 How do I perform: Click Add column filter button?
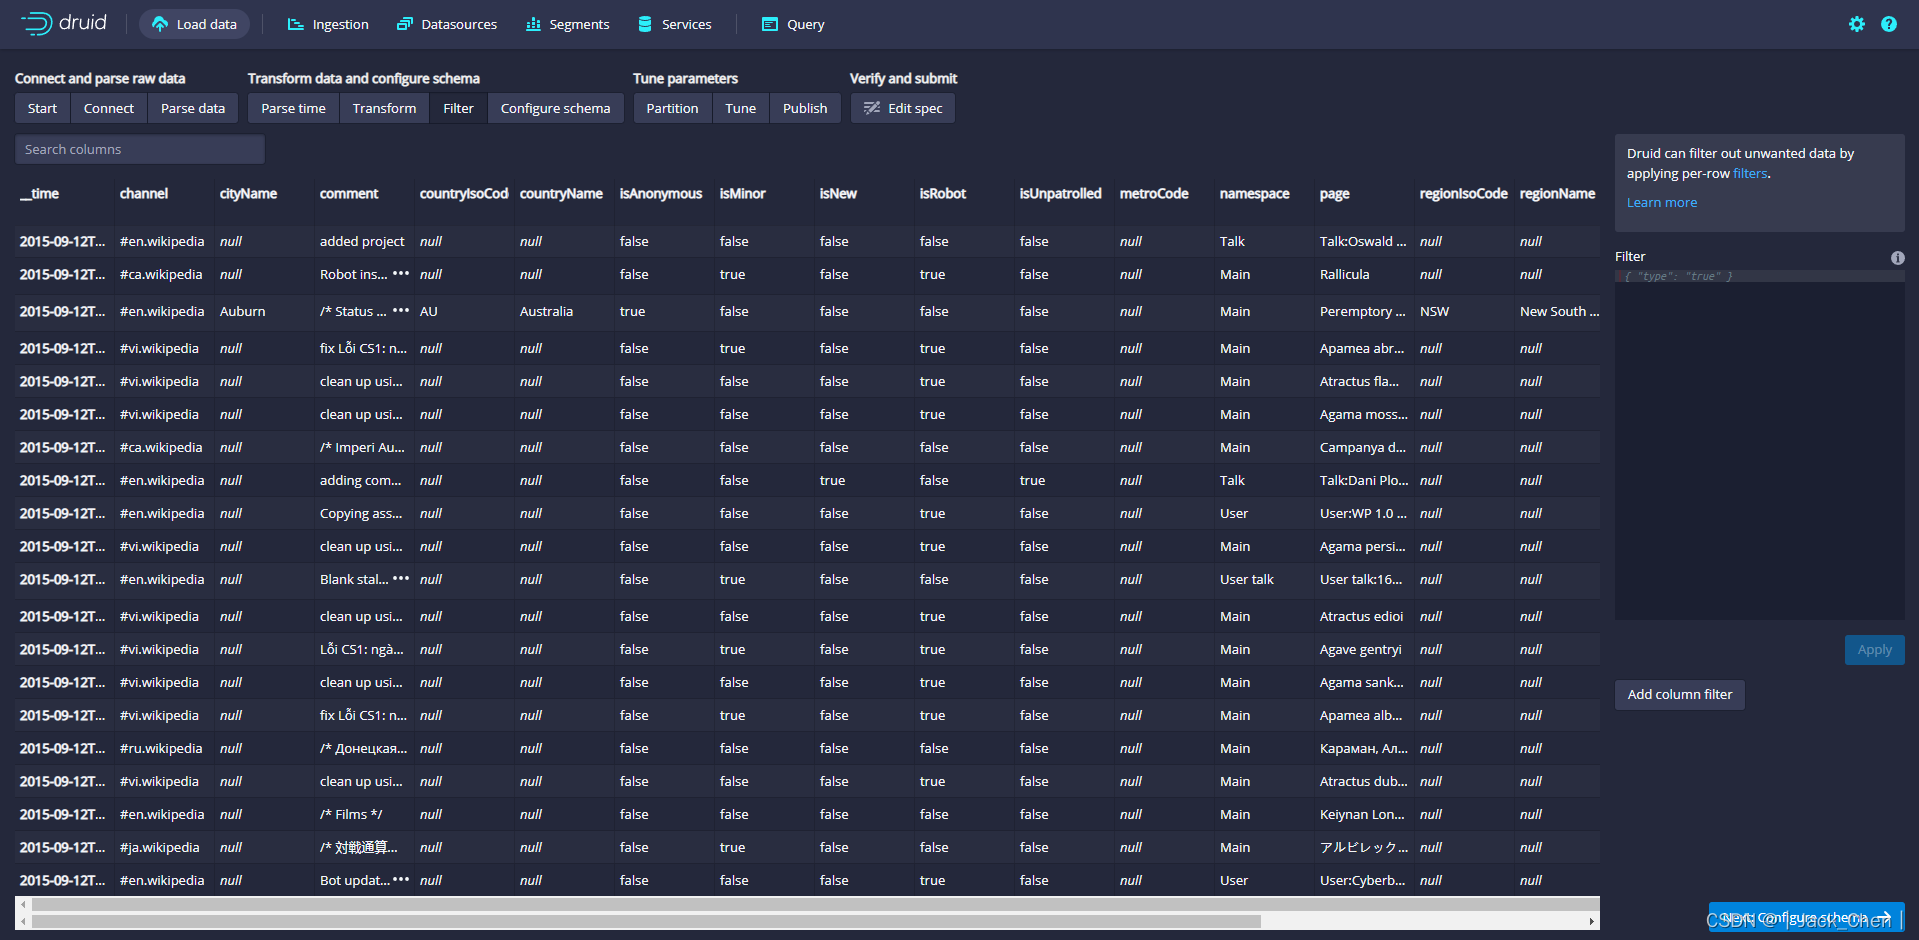[x=1680, y=695]
